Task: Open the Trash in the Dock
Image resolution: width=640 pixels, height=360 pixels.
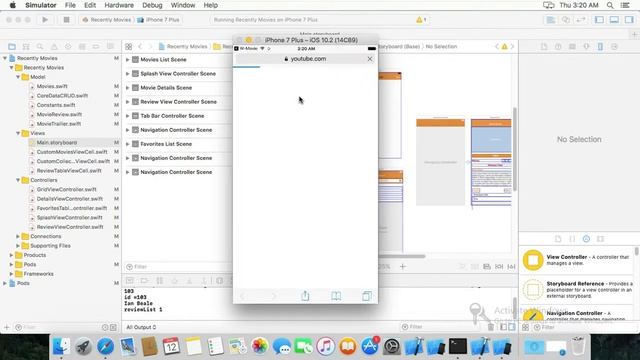Action: (578, 347)
